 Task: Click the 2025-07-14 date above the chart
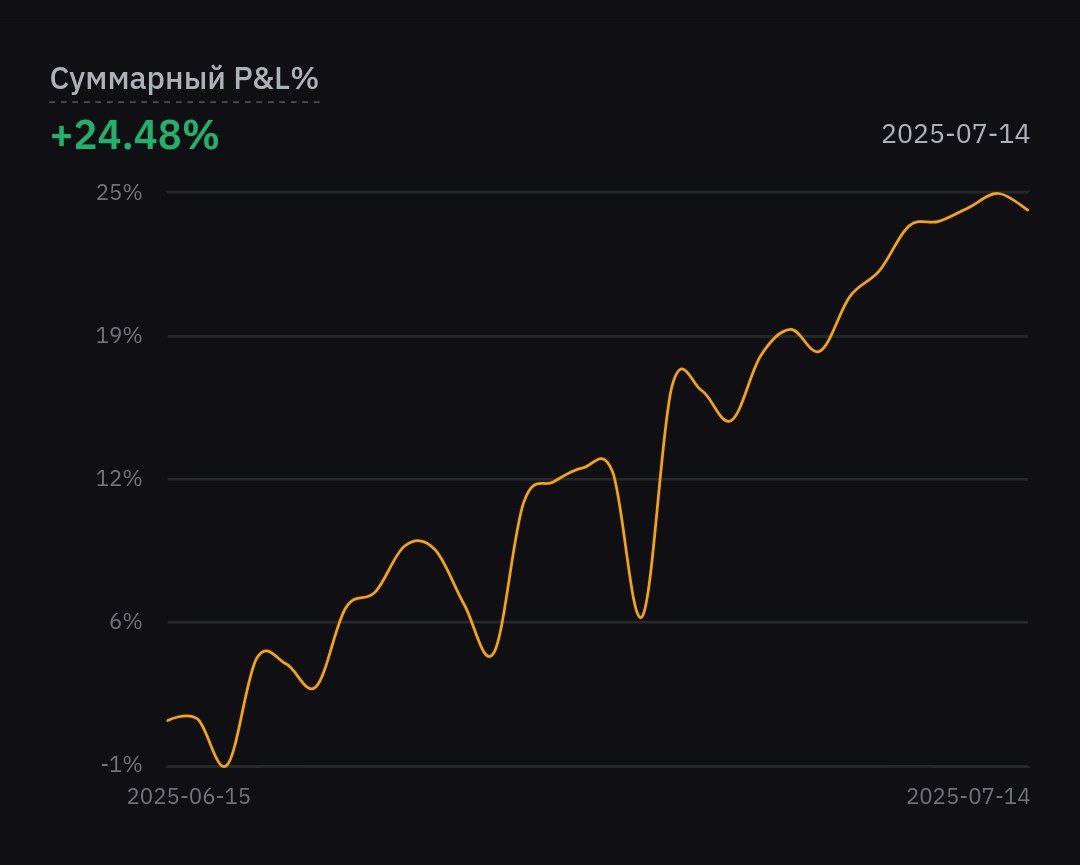pos(955,134)
